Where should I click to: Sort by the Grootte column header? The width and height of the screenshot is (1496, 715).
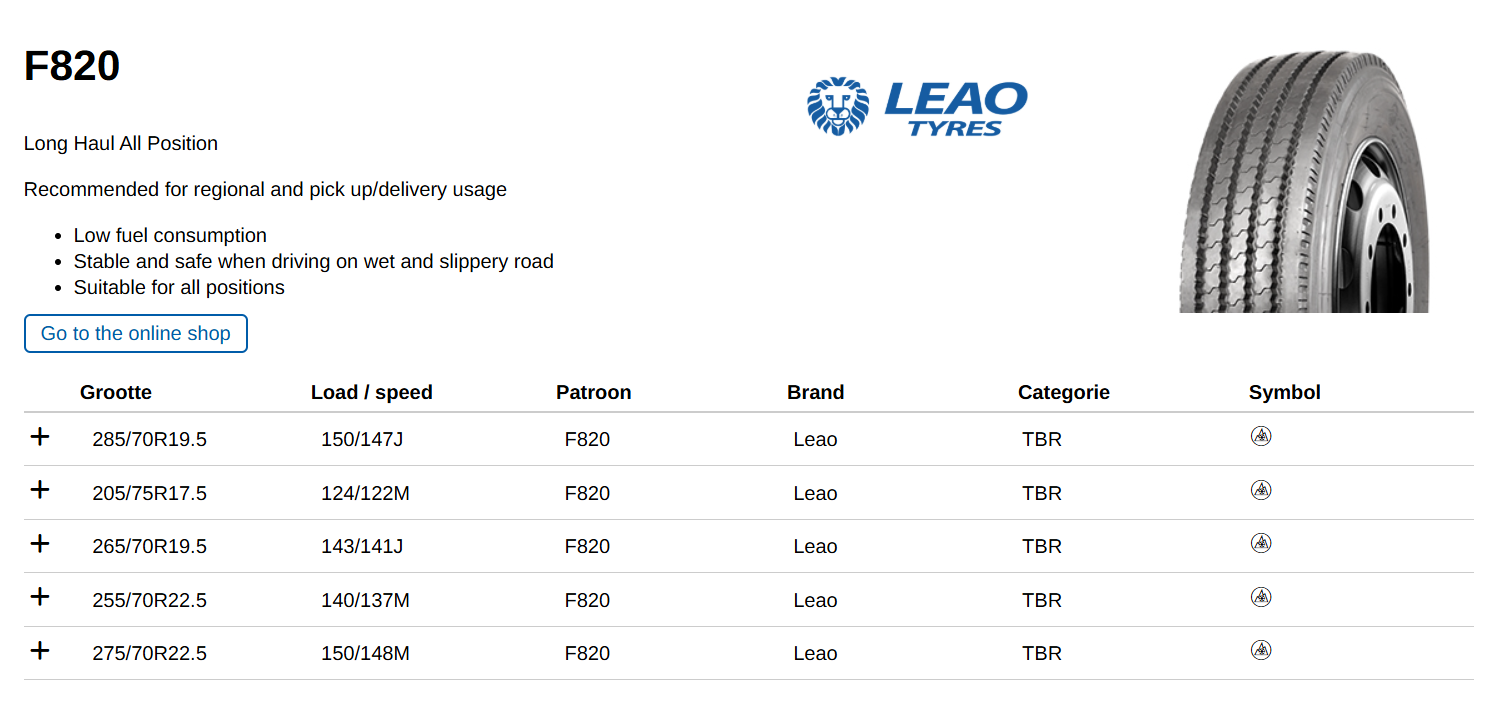point(116,393)
